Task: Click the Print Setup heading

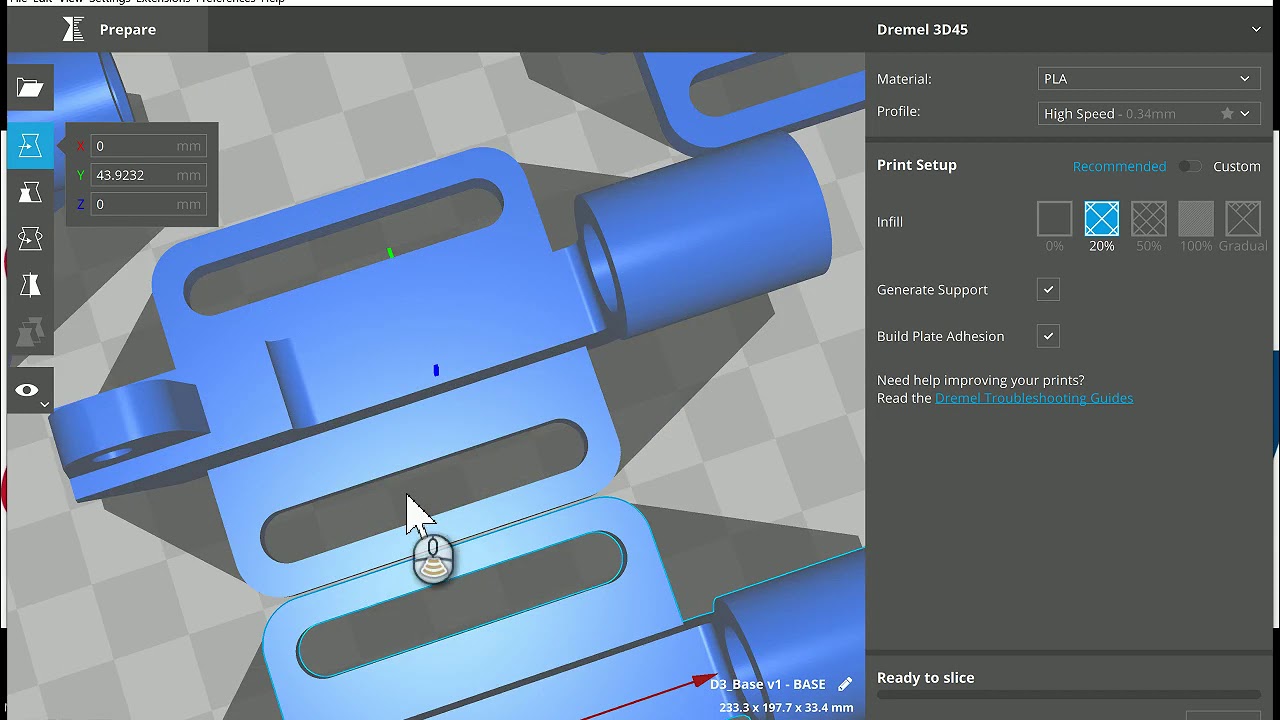Action: click(x=917, y=165)
